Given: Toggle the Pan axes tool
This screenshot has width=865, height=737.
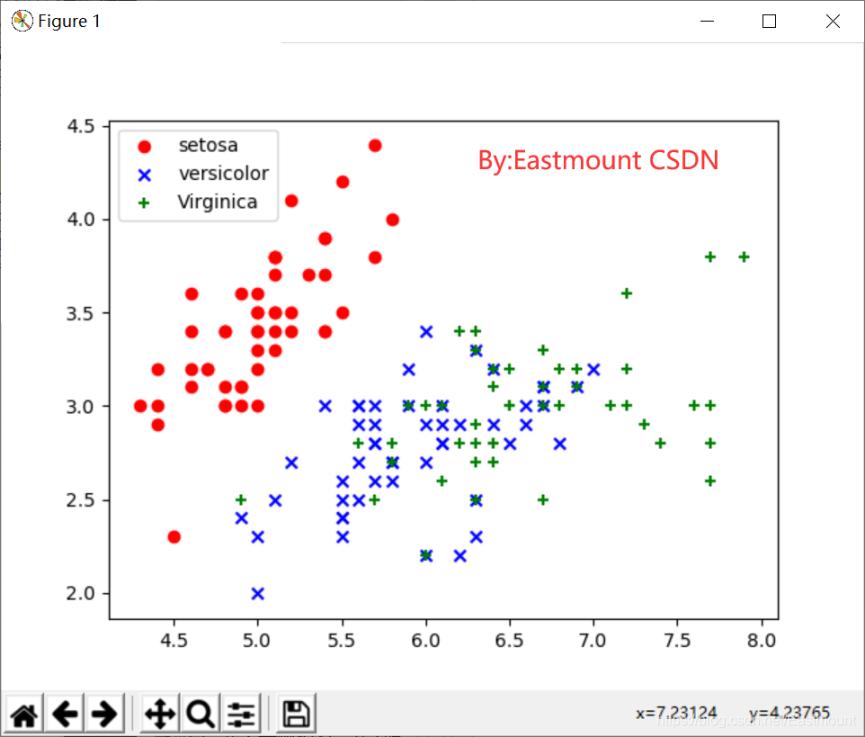Looking at the screenshot, I should click(160, 714).
